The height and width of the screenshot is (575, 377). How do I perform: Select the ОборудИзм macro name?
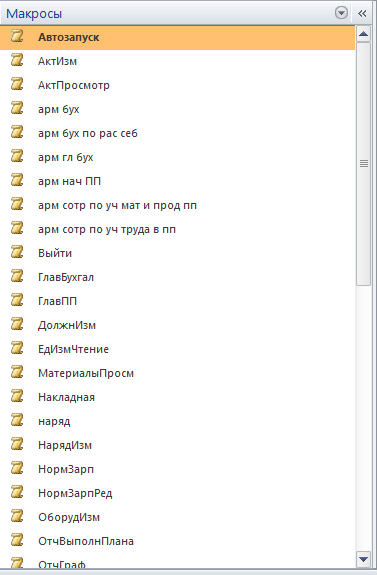point(69,517)
